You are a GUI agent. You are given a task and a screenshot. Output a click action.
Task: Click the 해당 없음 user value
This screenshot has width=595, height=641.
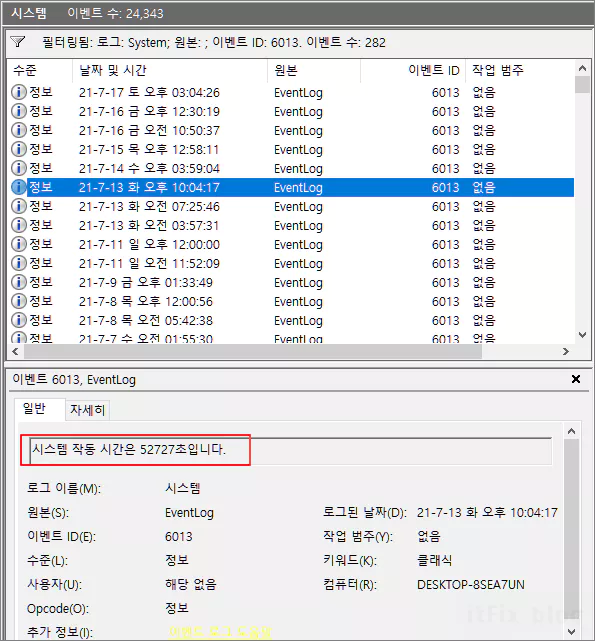pyautogui.click(x=191, y=584)
